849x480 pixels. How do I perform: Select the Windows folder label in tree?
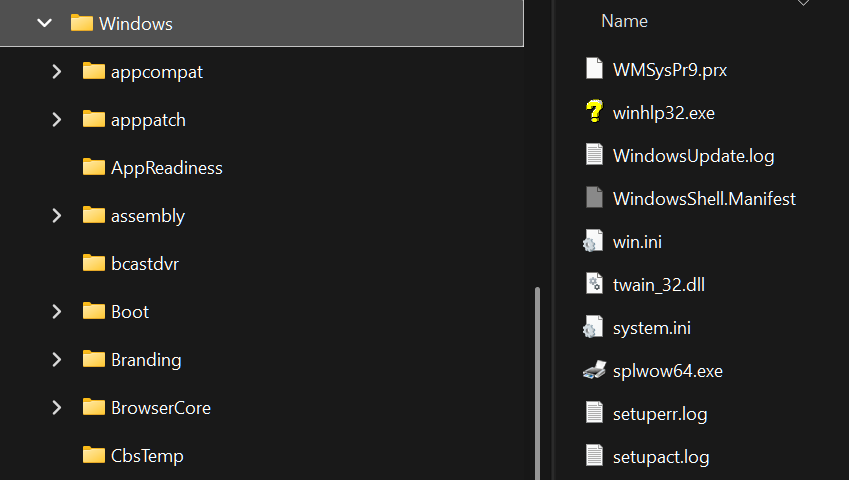click(135, 24)
